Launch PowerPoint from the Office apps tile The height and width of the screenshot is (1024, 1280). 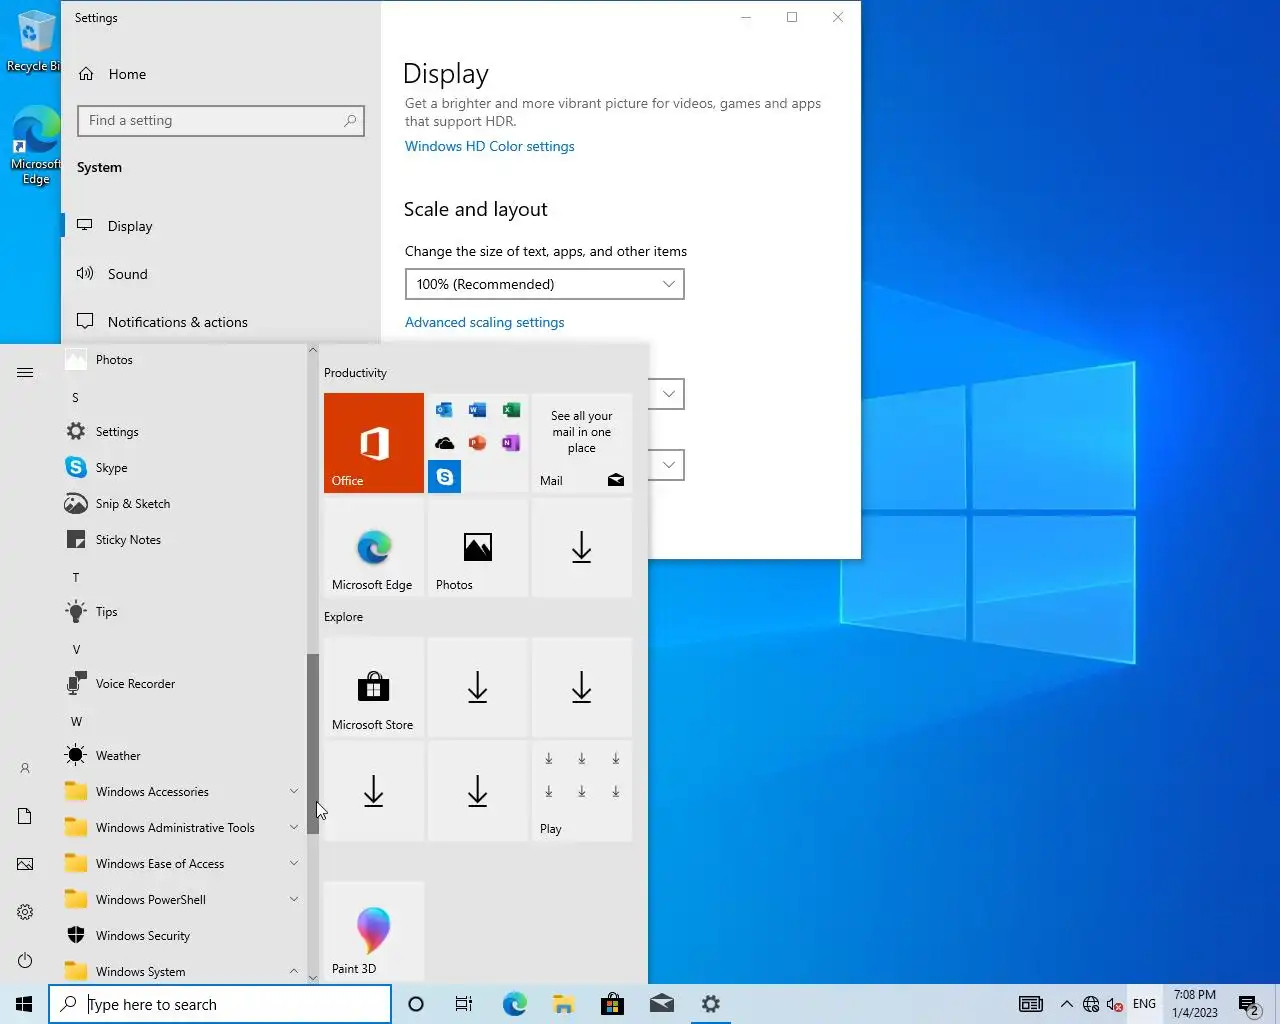tap(478, 443)
